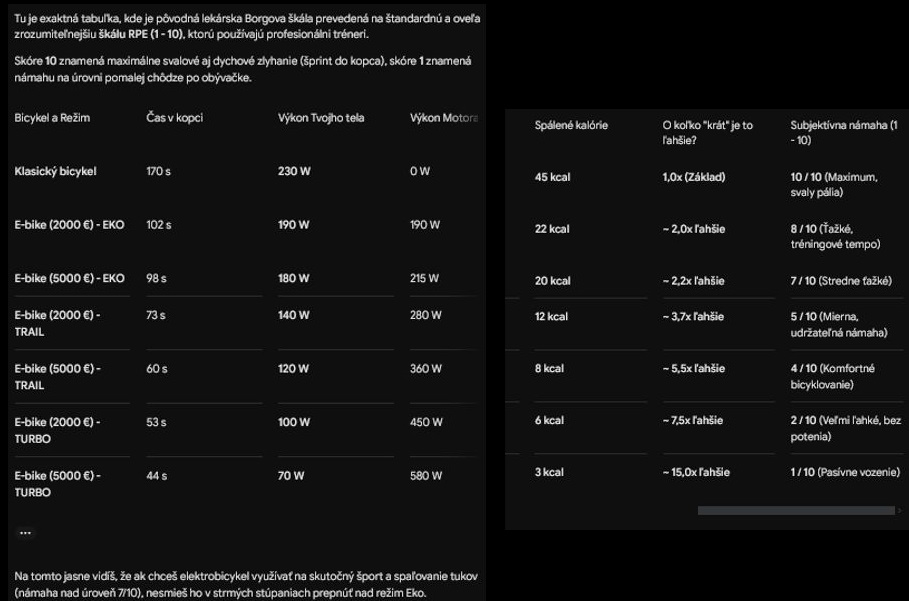Screen dimensions: 909x601
Task: Click the 'O koľko "krát" je to ľahšie?' header
Action: [707, 133]
